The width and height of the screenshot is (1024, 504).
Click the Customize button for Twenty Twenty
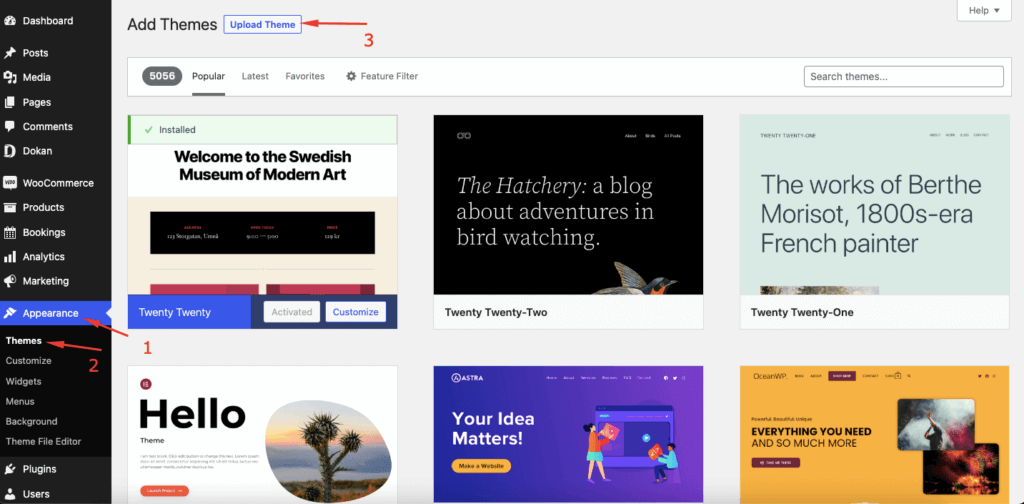click(x=356, y=312)
